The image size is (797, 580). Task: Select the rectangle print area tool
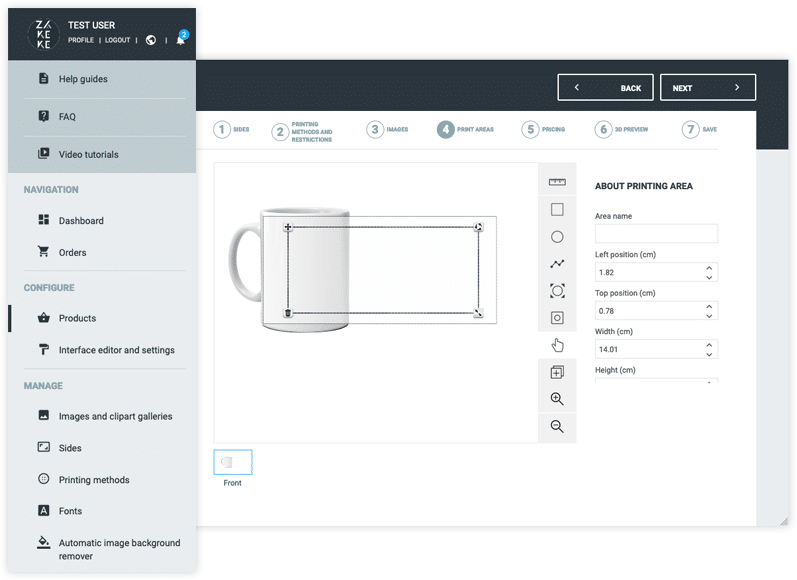[x=557, y=210]
